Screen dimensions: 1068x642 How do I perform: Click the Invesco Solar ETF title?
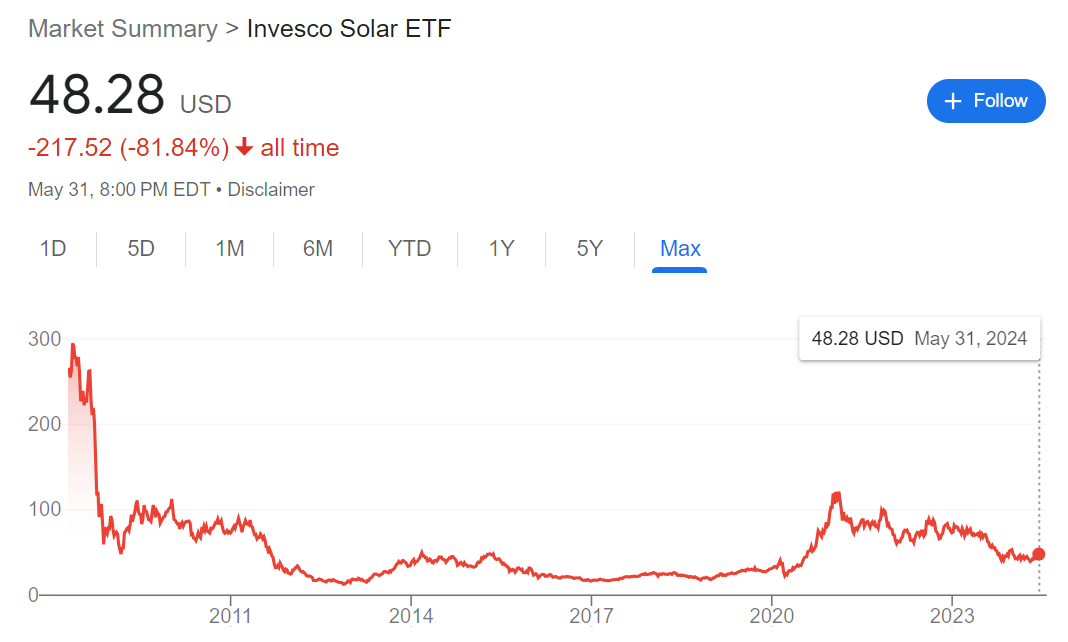pyautogui.click(x=349, y=28)
